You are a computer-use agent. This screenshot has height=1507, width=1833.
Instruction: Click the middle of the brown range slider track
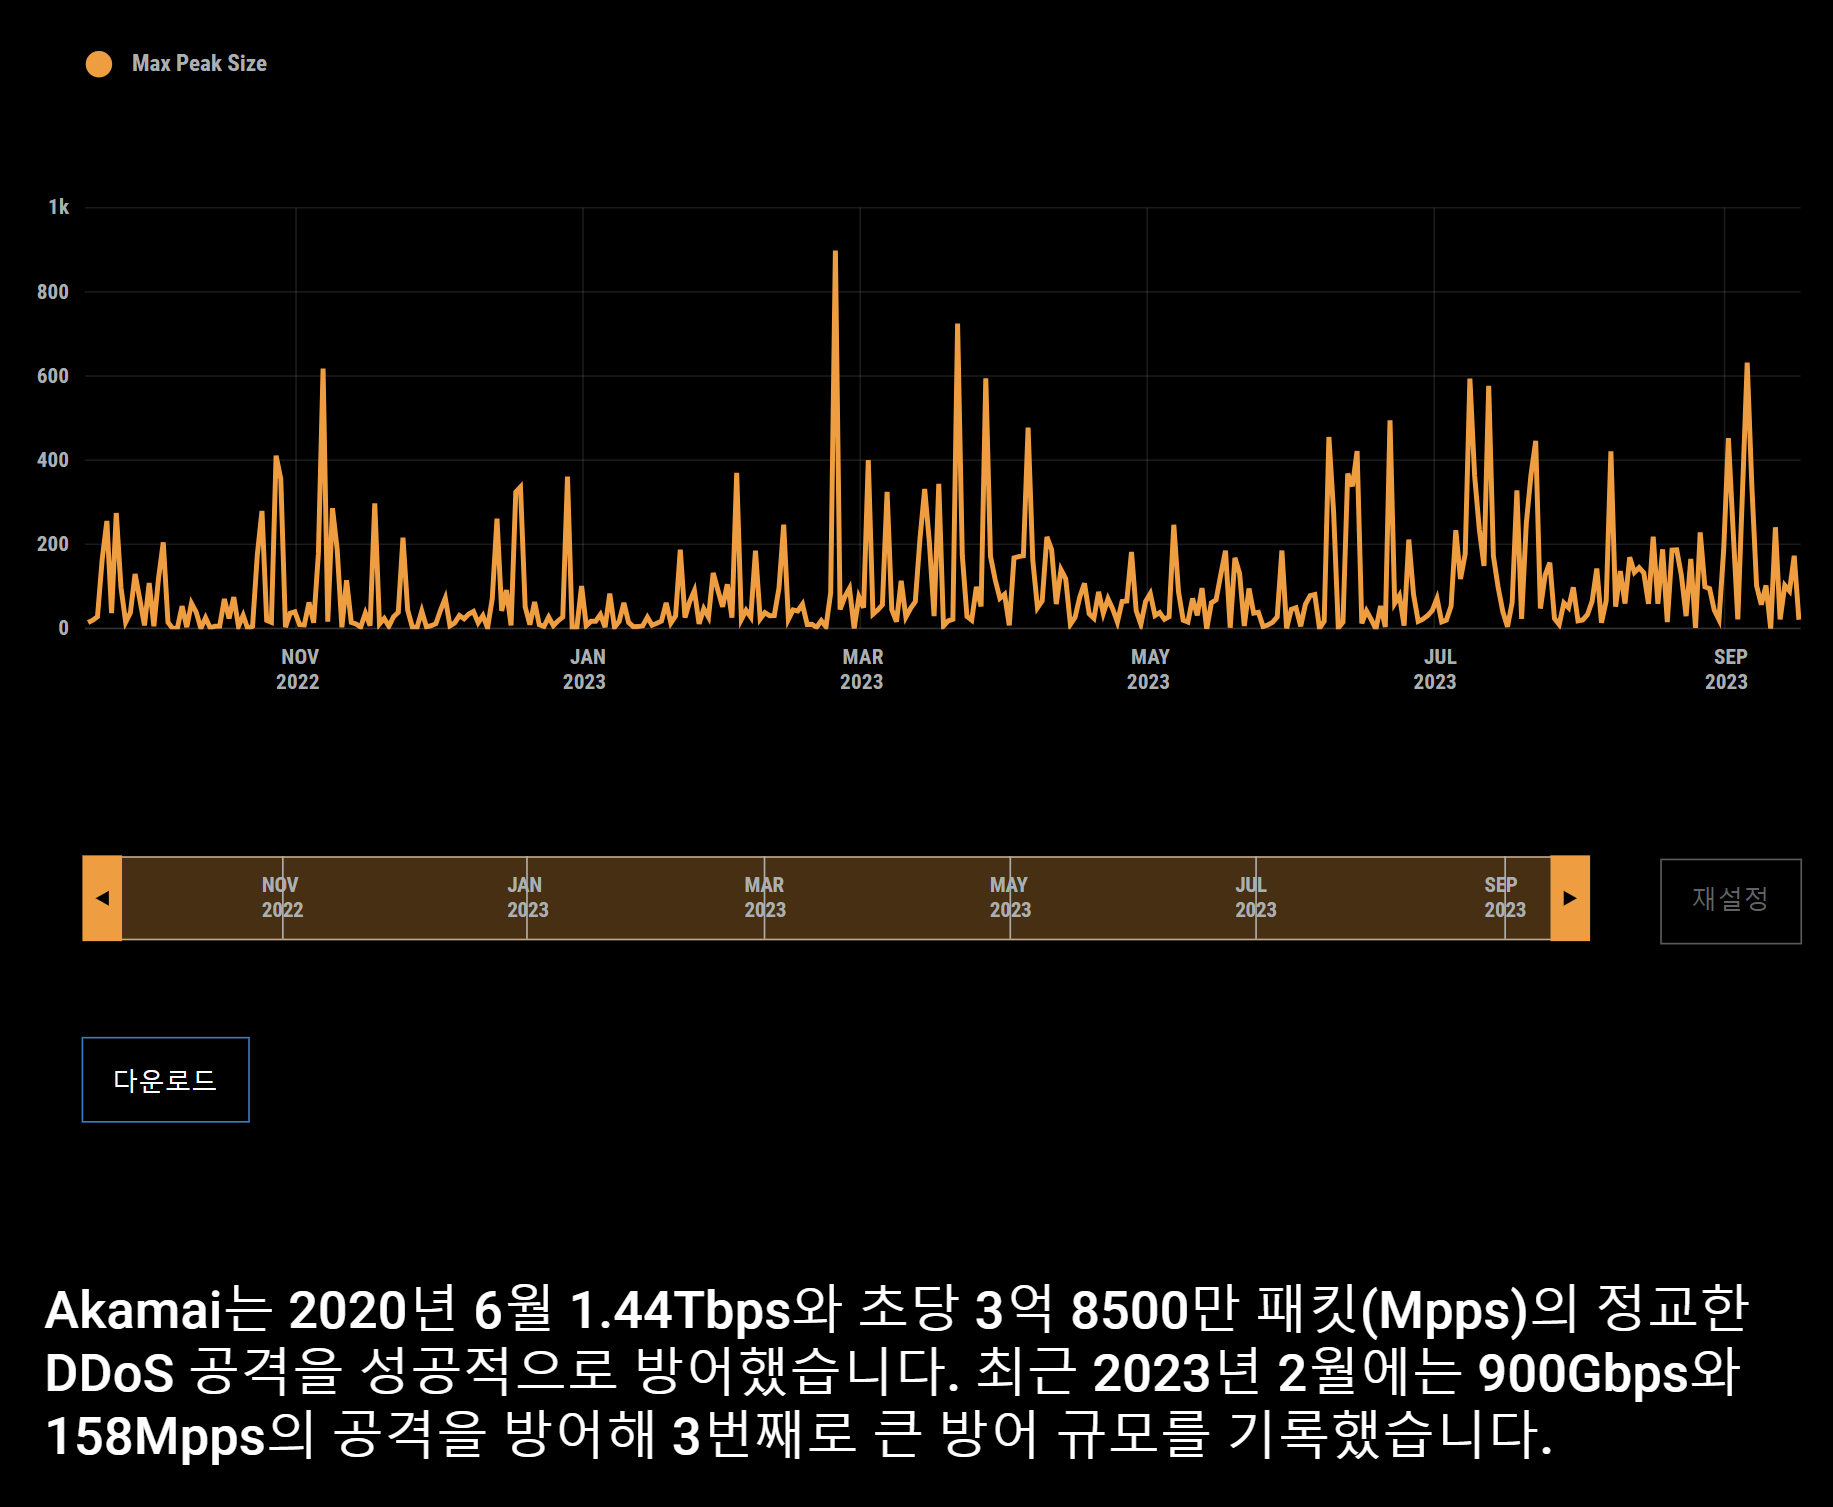point(835,897)
